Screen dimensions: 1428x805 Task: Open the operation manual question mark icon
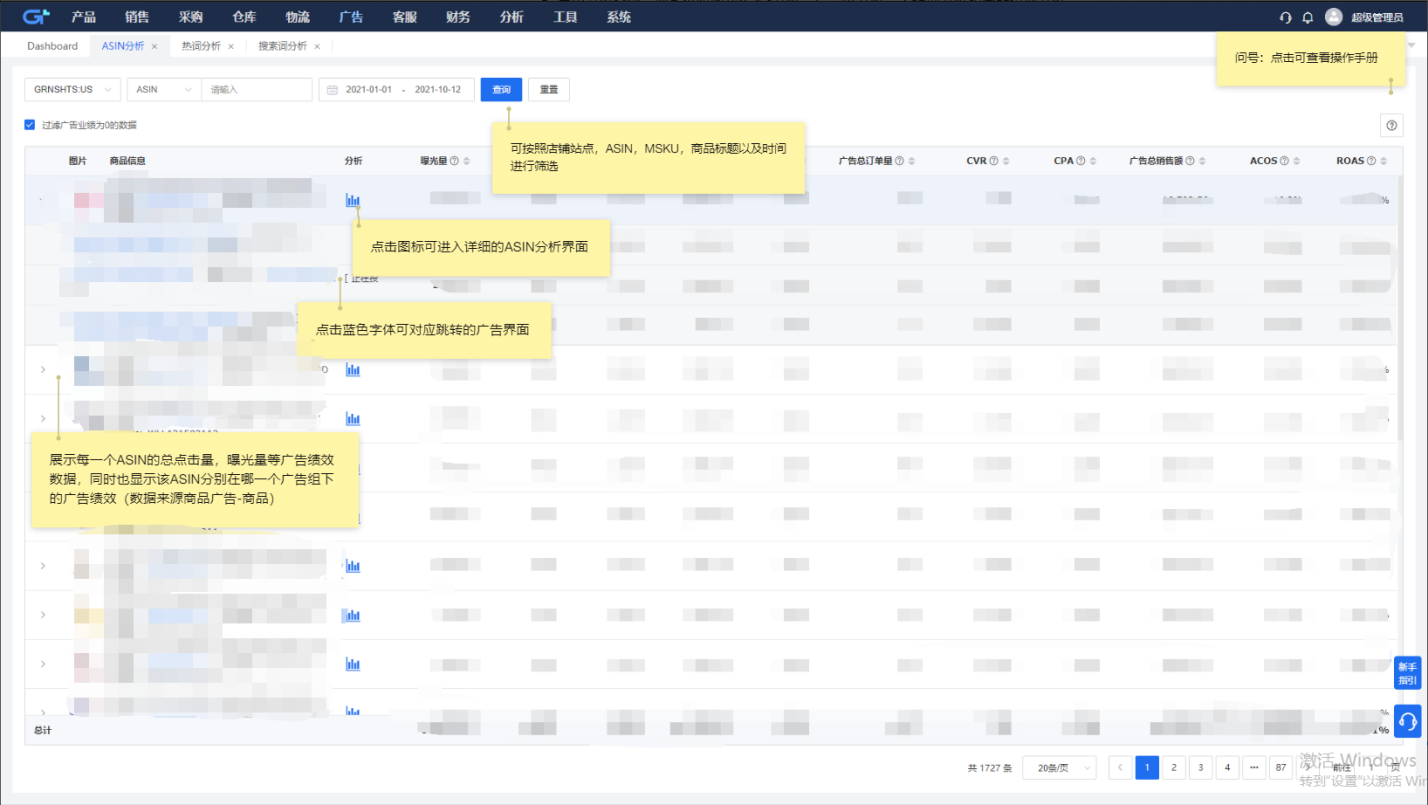point(1391,125)
